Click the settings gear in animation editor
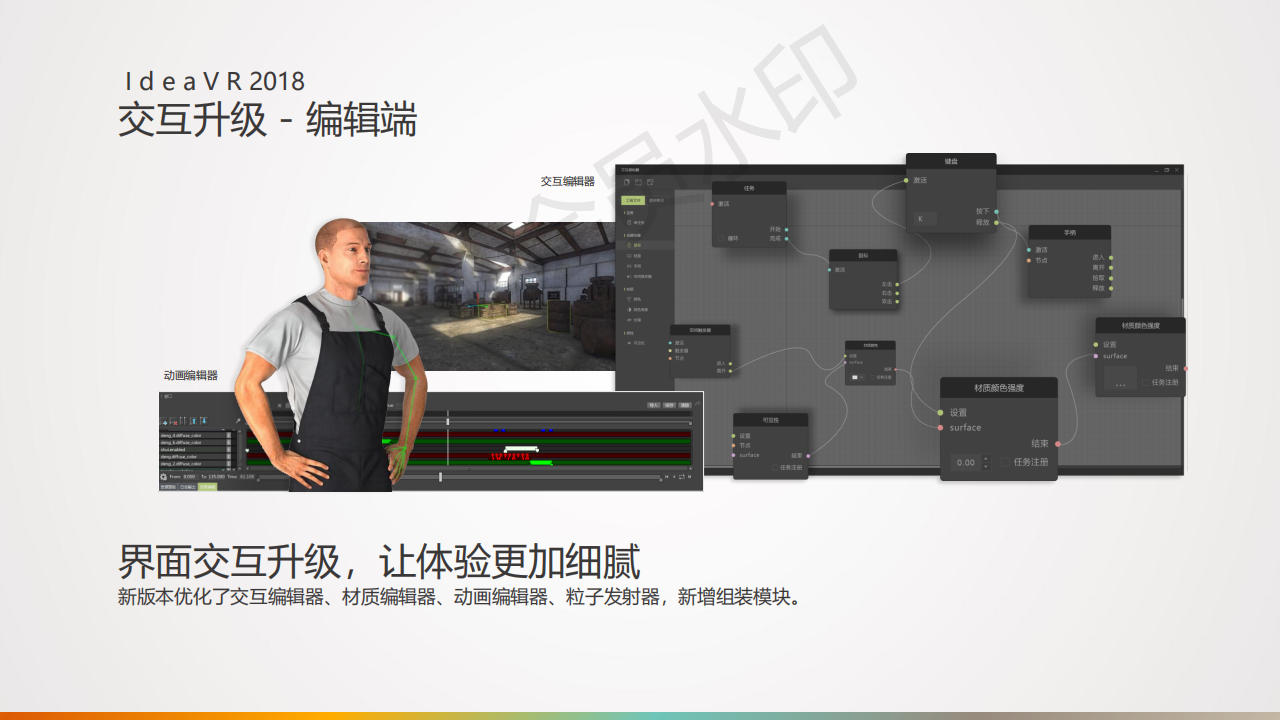The image size is (1280, 720). [163, 477]
